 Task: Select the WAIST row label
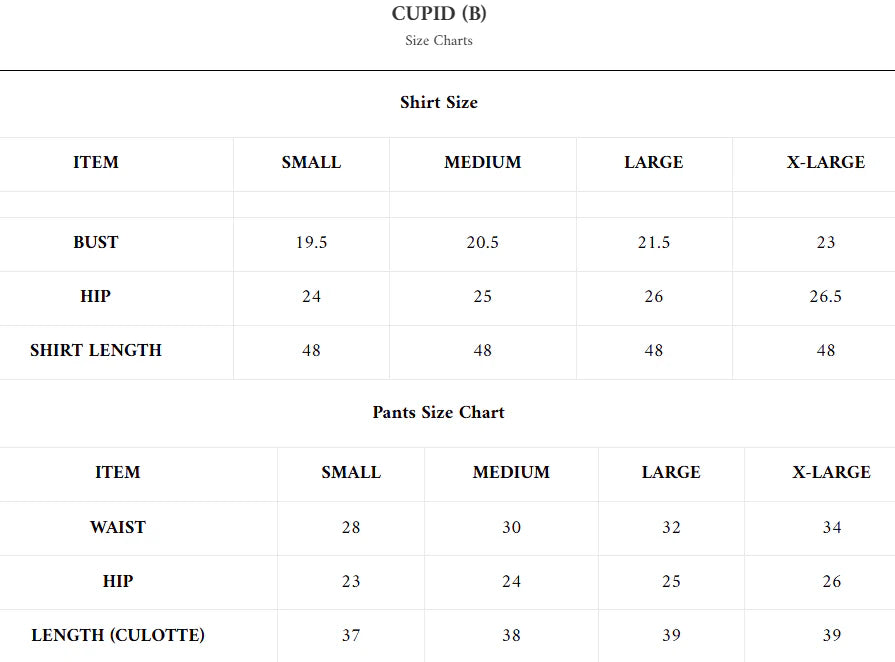118,527
